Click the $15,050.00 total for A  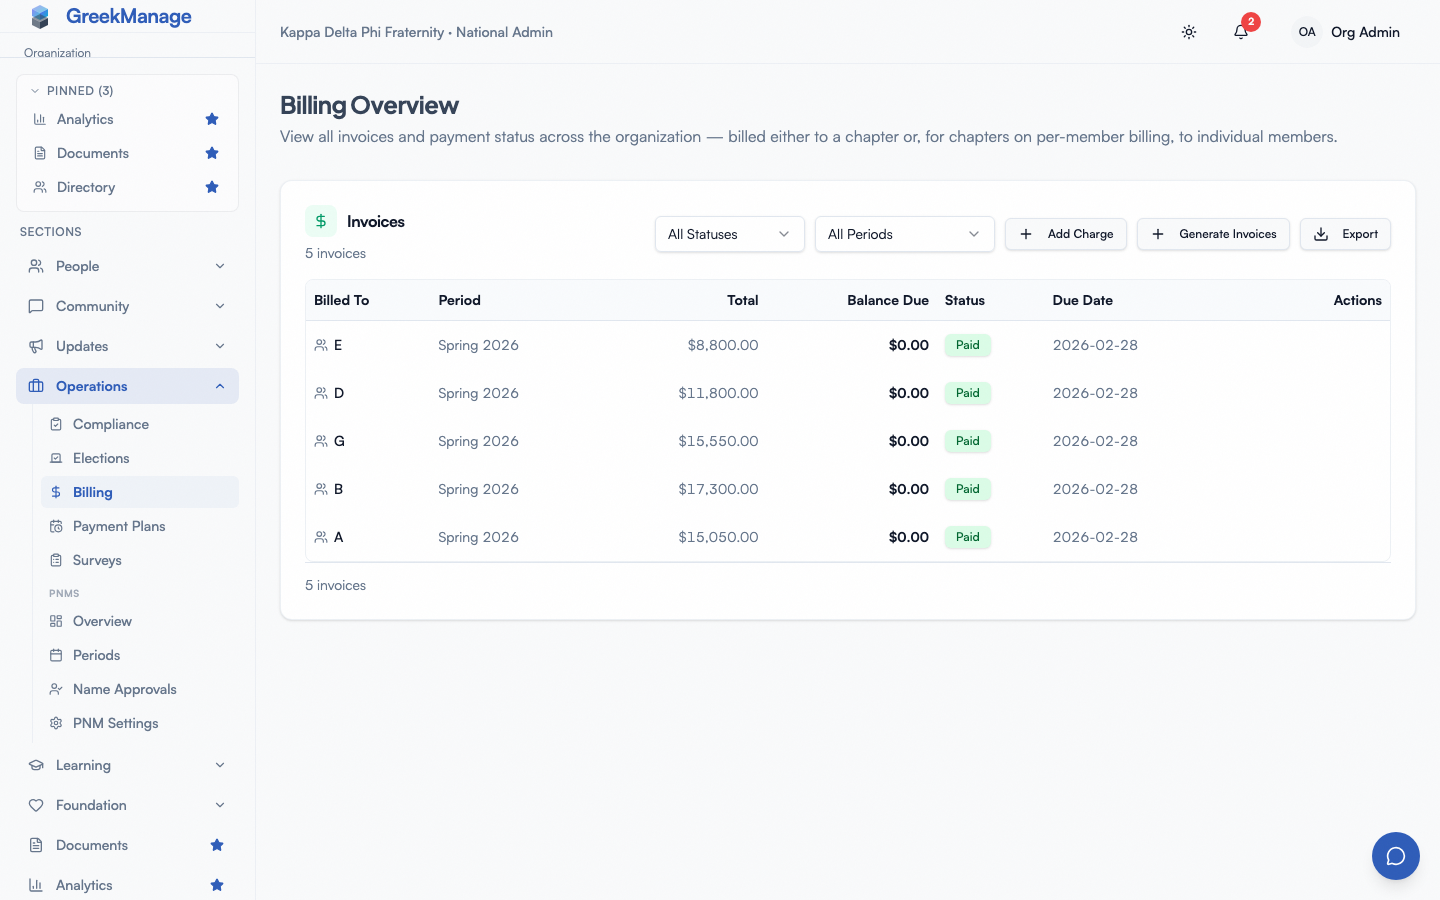coord(718,537)
